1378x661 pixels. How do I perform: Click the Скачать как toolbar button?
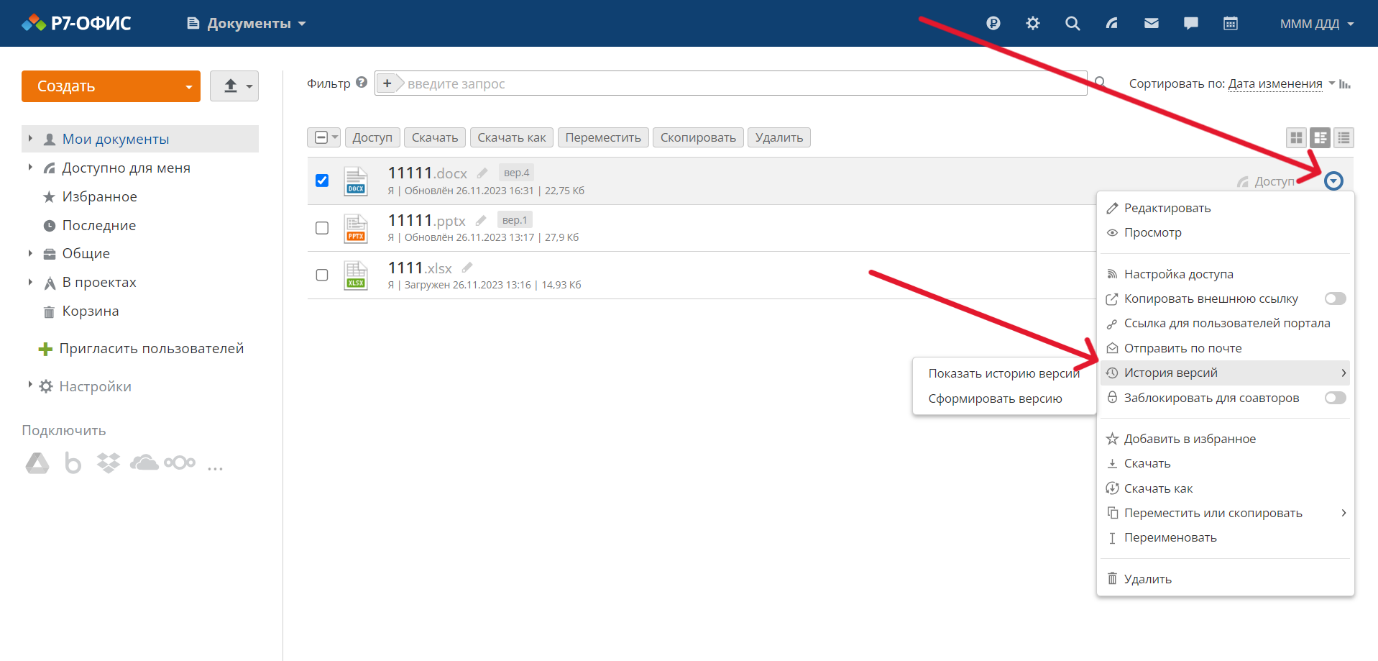(x=512, y=138)
